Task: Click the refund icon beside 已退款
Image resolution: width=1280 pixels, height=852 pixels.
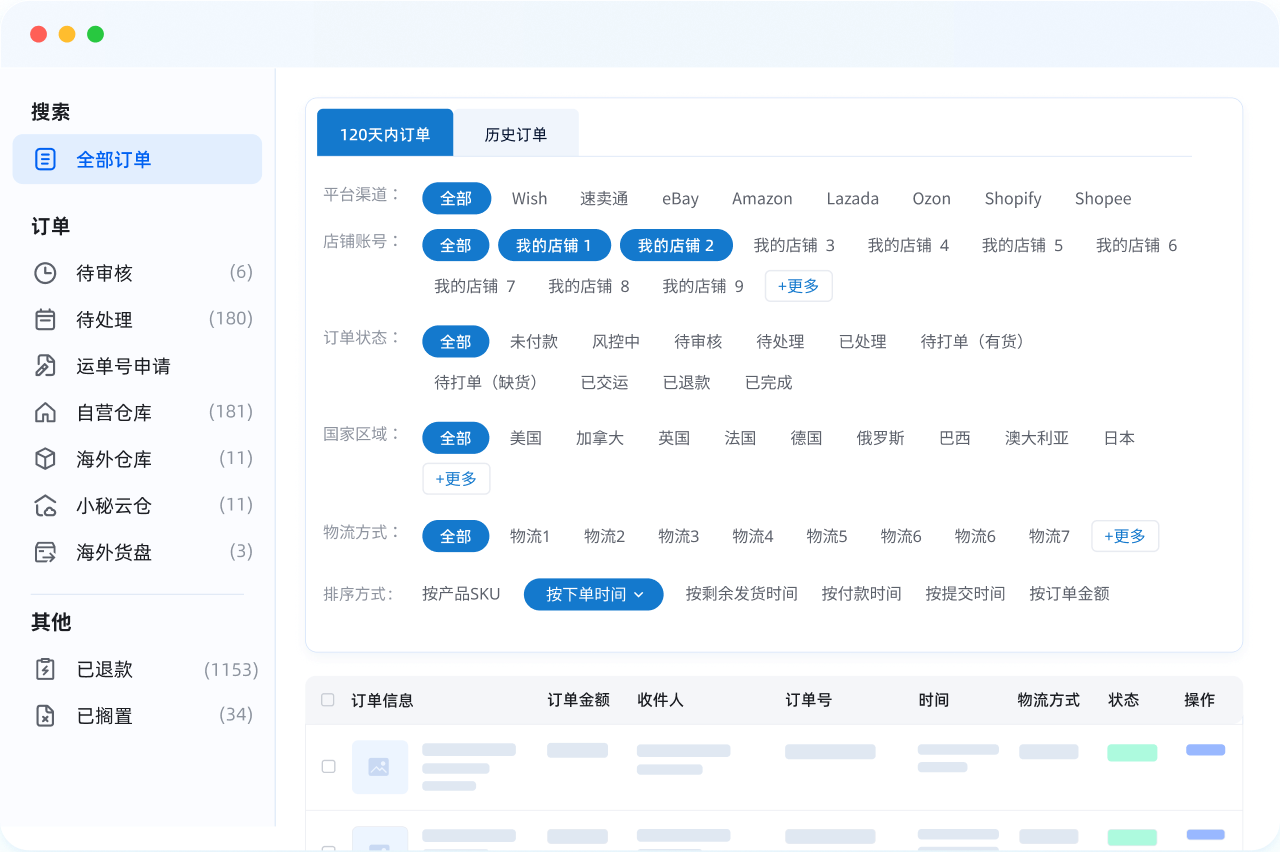Action: 45,669
